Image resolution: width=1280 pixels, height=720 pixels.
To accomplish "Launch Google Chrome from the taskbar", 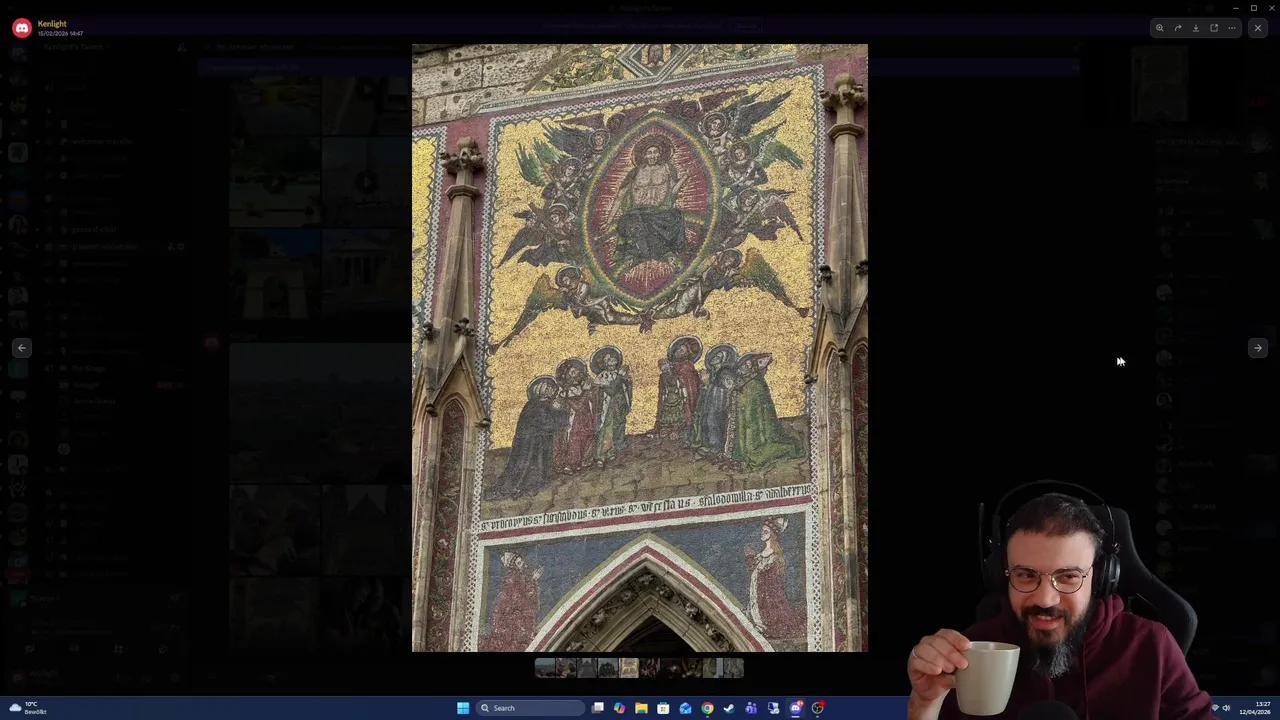I will pos(707,708).
